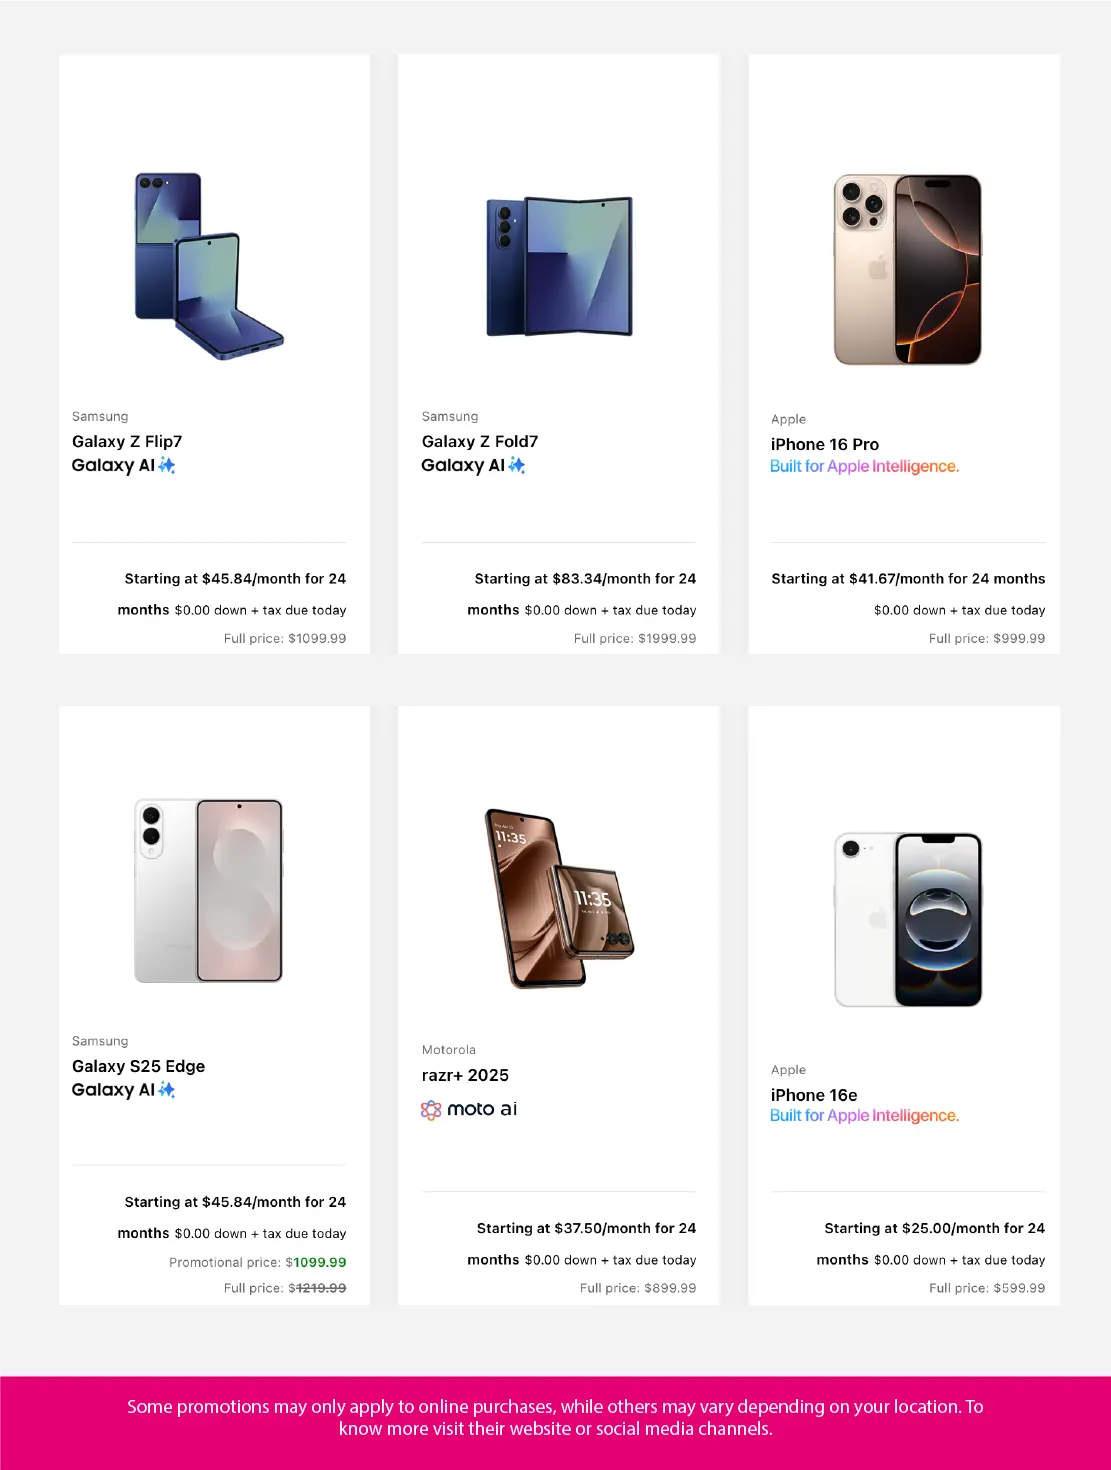Image resolution: width=1111 pixels, height=1470 pixels.
Task: Click the razr+ 2025 product name
Action: click(x=465, y=1075)
